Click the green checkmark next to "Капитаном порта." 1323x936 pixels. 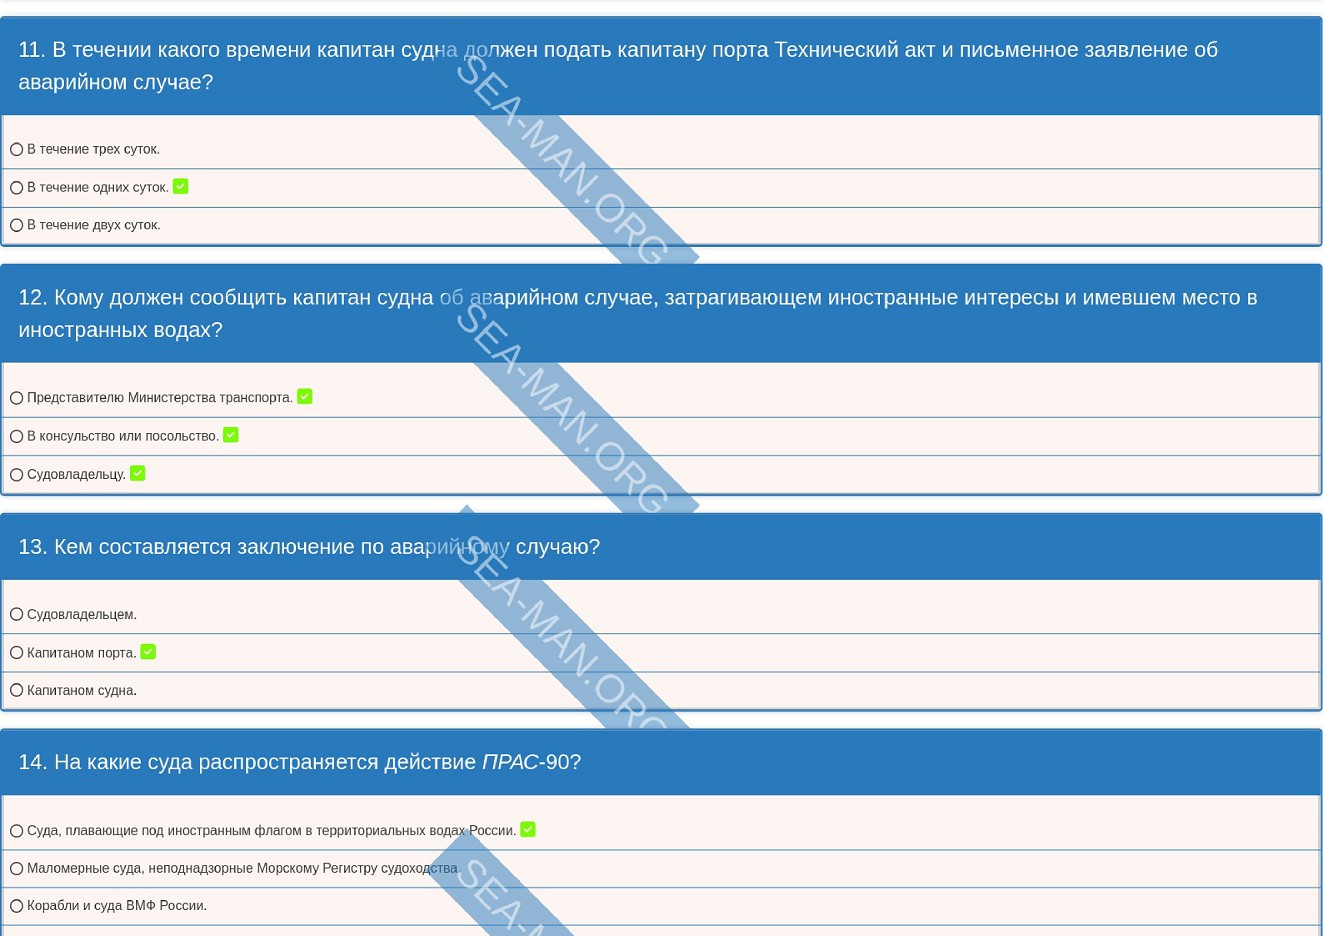click(x=148, y=652)
